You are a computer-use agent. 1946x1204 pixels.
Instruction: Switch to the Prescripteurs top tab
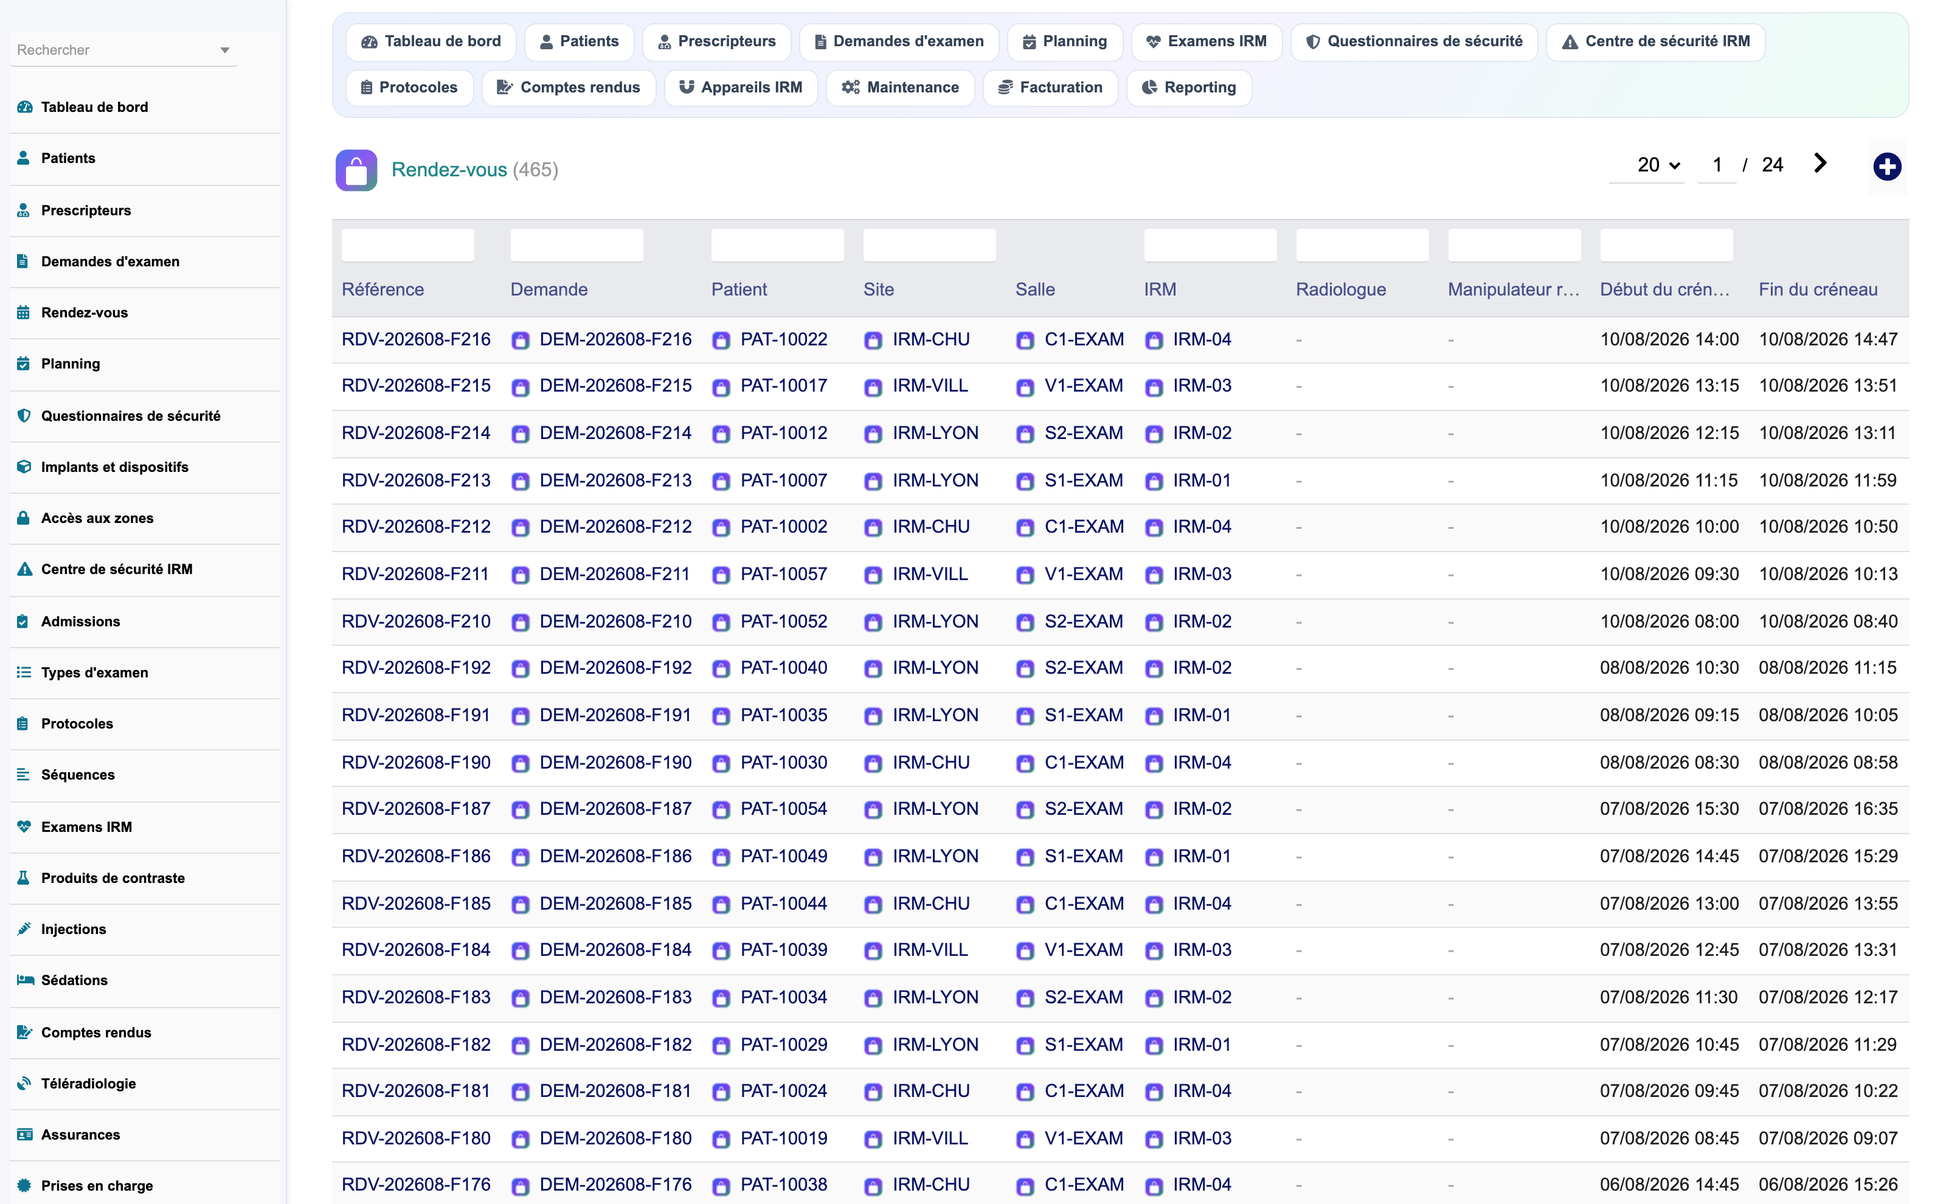coord(716,42)
